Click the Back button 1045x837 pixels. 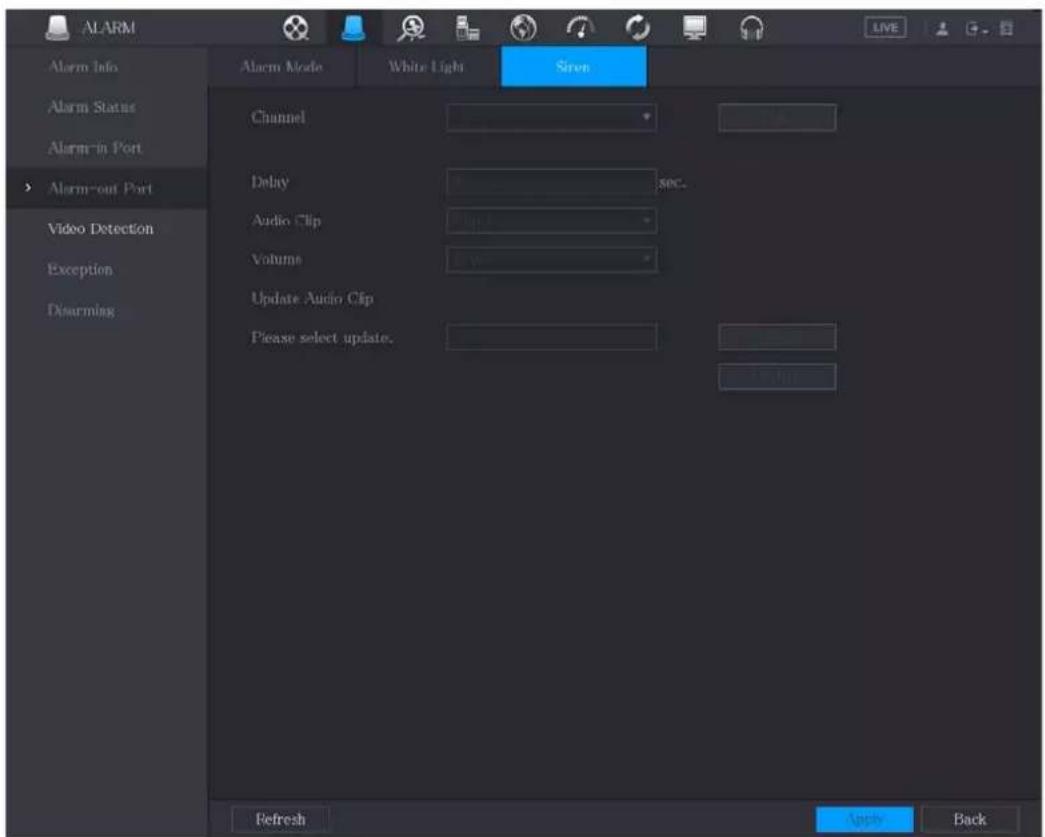[970, 819]
